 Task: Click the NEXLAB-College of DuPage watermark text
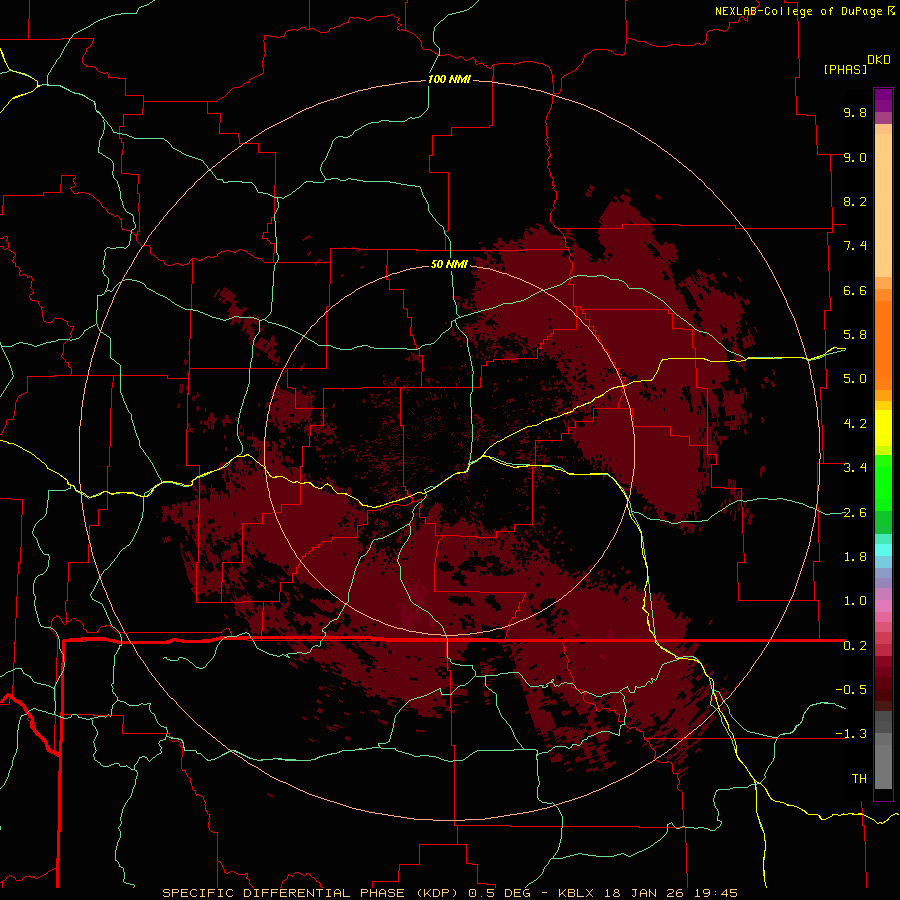click(x=798, y=11)
